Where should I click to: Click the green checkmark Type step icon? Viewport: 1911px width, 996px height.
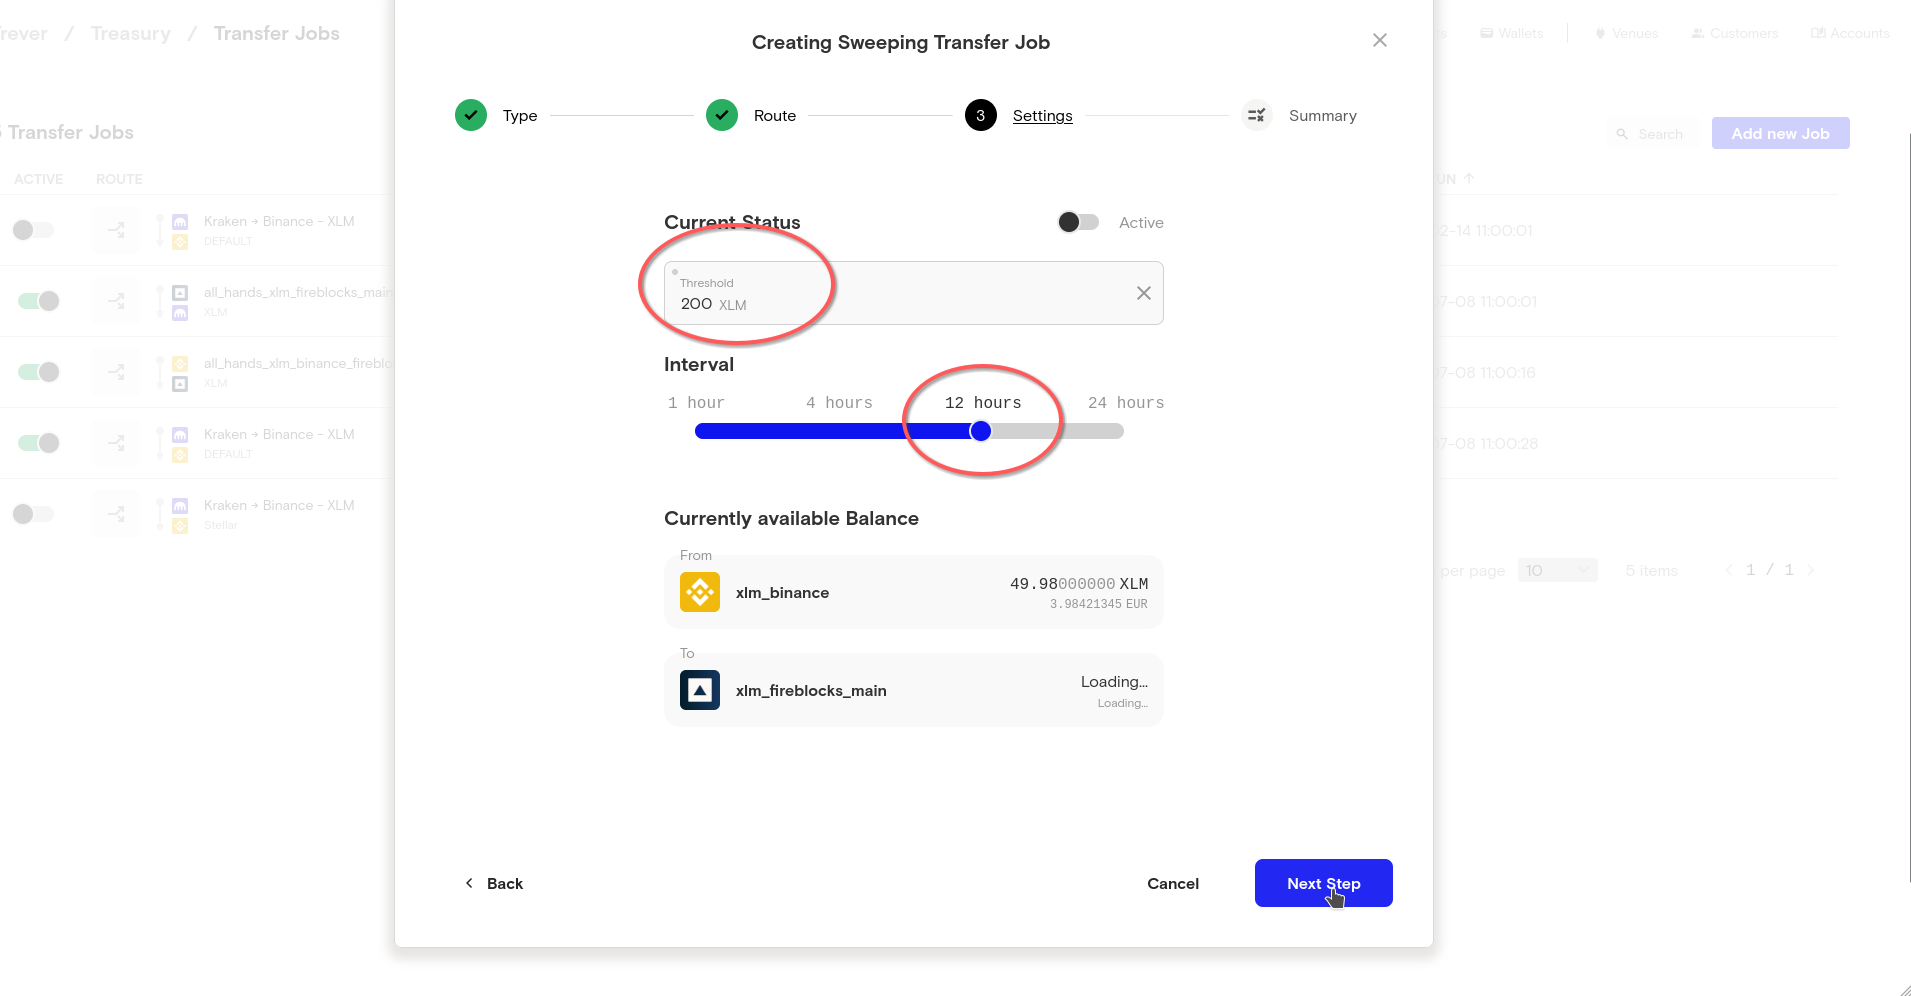tap(471, 115)
